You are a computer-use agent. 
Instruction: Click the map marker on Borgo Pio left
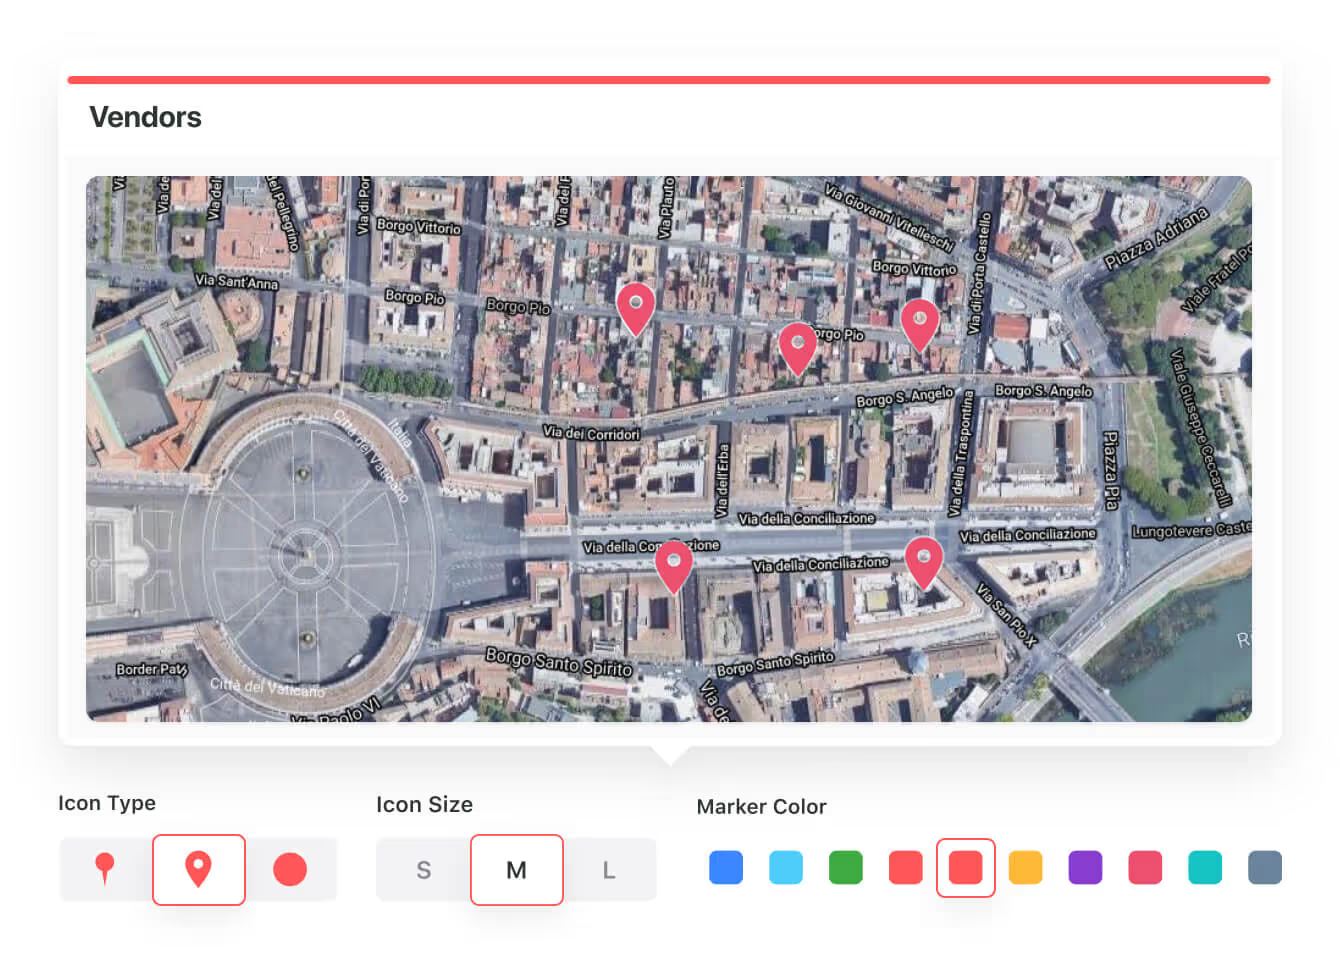click(x=635, y=306)
